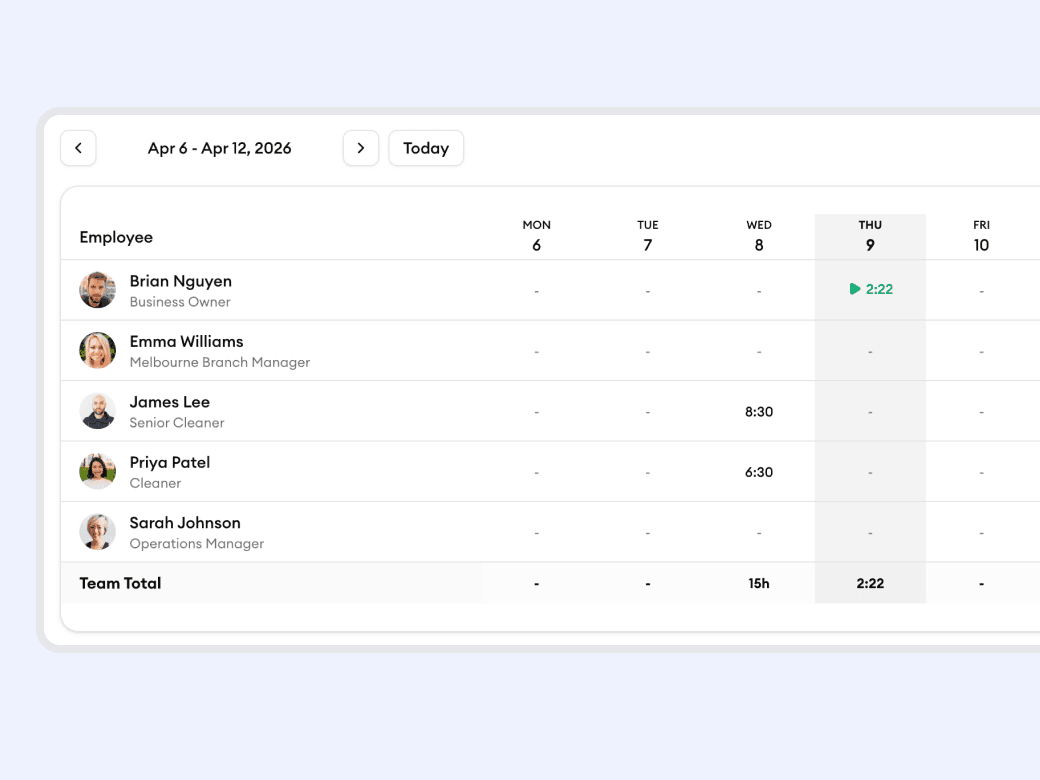
Task: Click Priya Patel's profile avatar
Action: coord(97,471)
